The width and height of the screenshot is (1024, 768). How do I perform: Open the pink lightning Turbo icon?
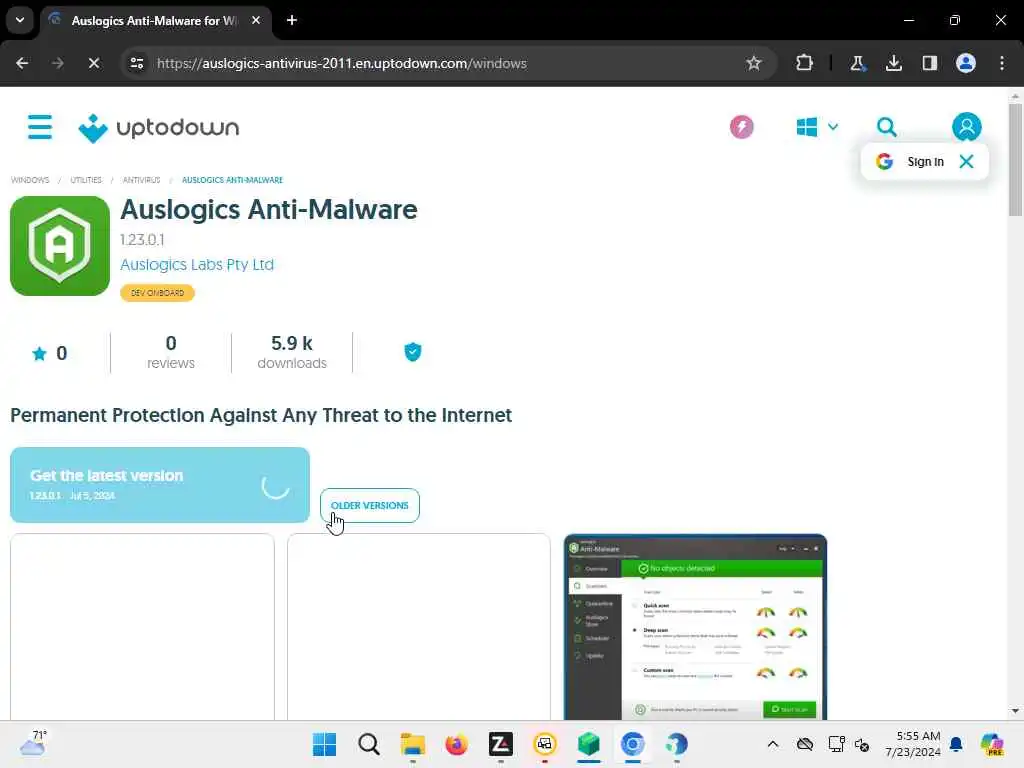point(741,127)
